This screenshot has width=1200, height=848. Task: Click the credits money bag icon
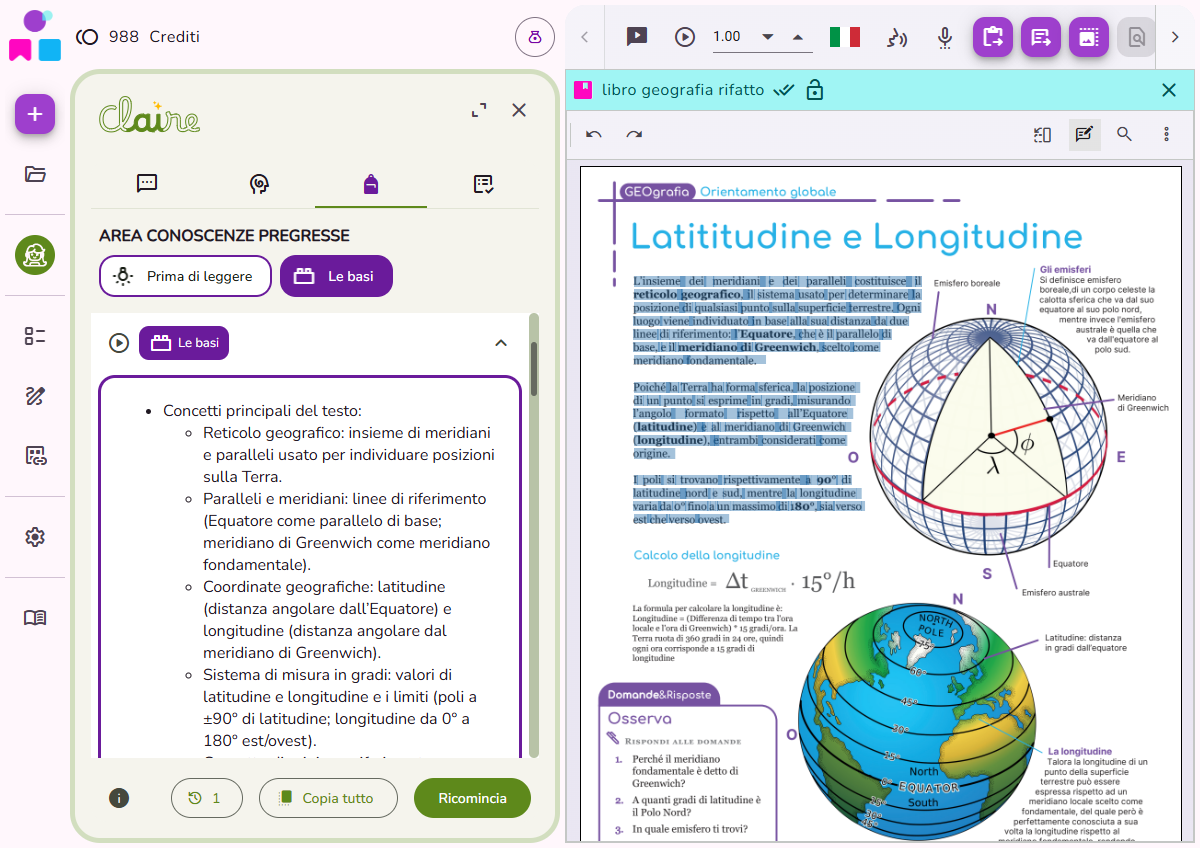tap(535, 37)
